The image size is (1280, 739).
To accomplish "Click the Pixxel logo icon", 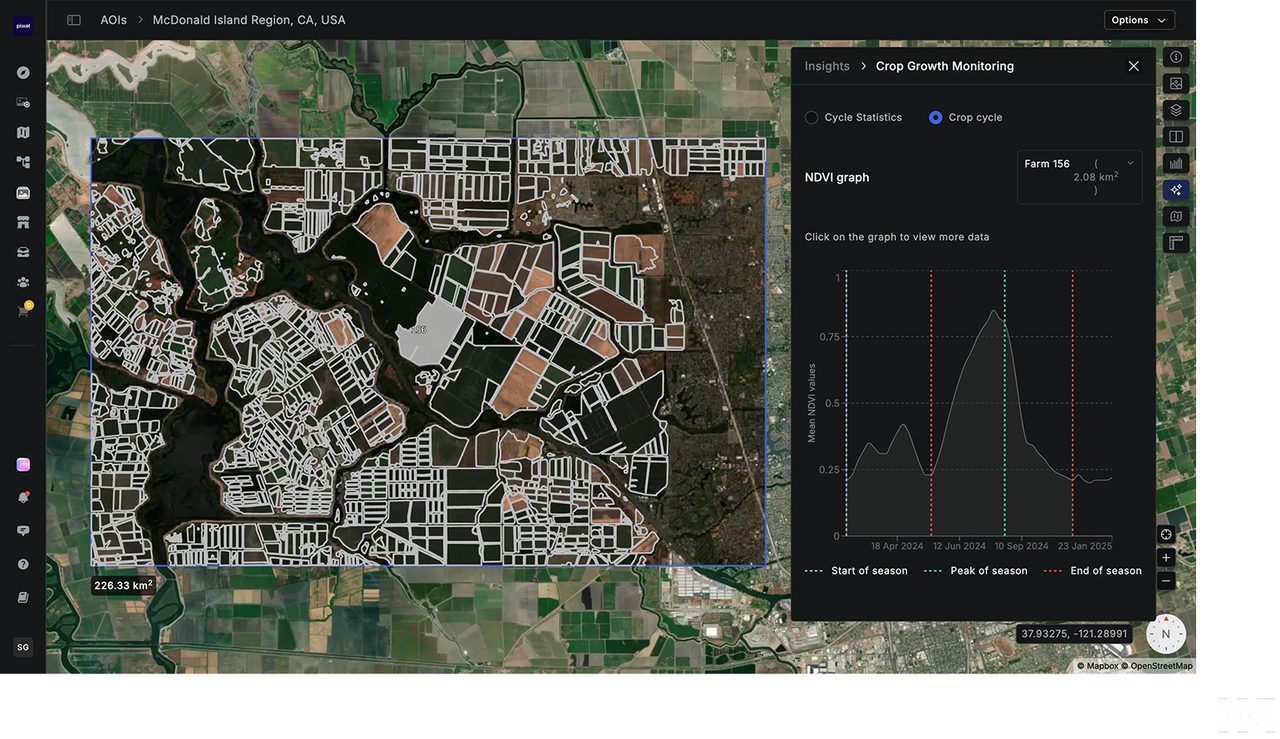I will [x=23, y=27].
